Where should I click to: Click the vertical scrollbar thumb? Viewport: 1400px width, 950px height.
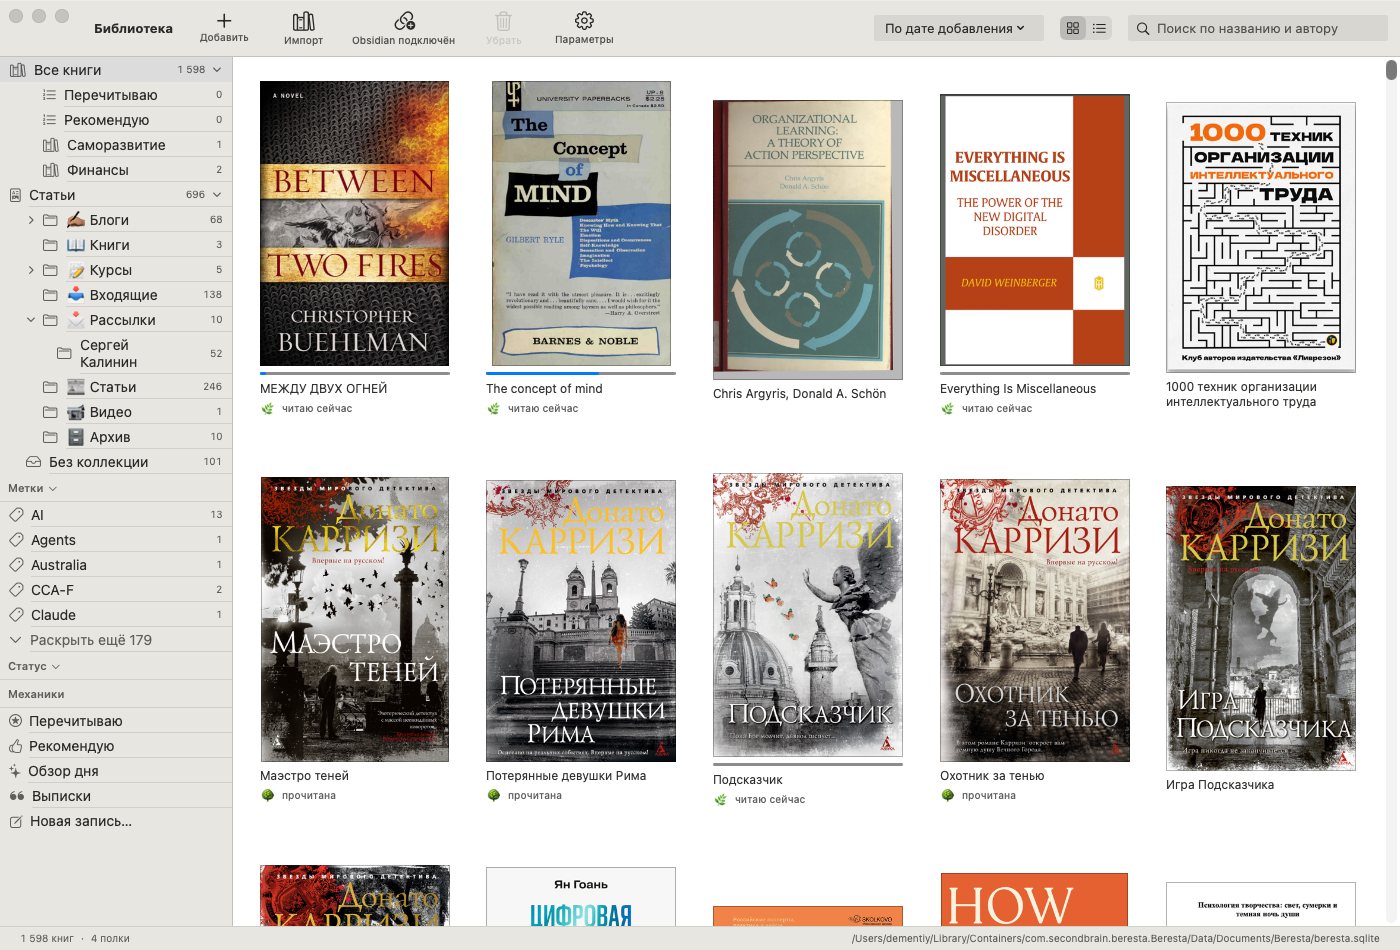point(1391,69)
